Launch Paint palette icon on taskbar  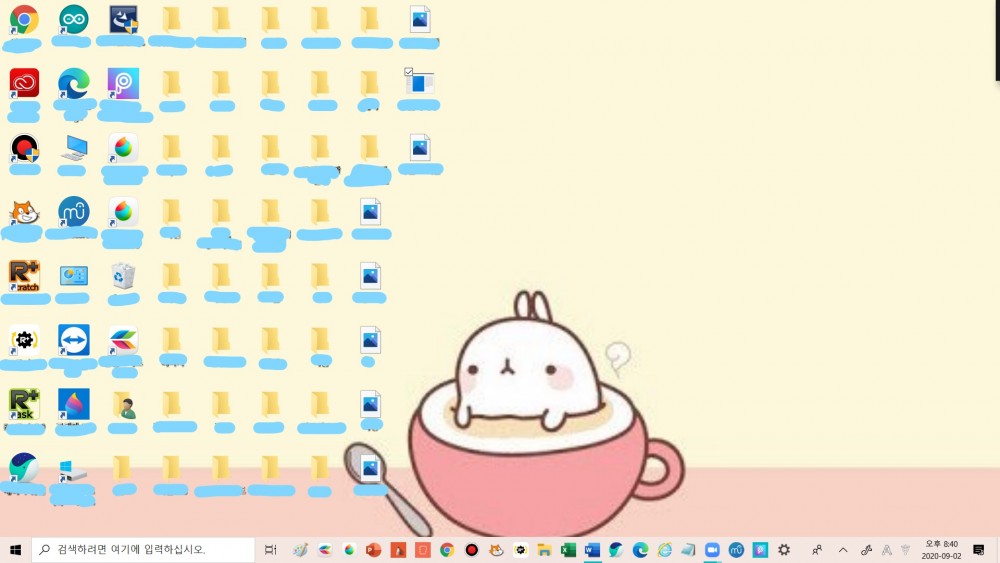coord(300,550)
